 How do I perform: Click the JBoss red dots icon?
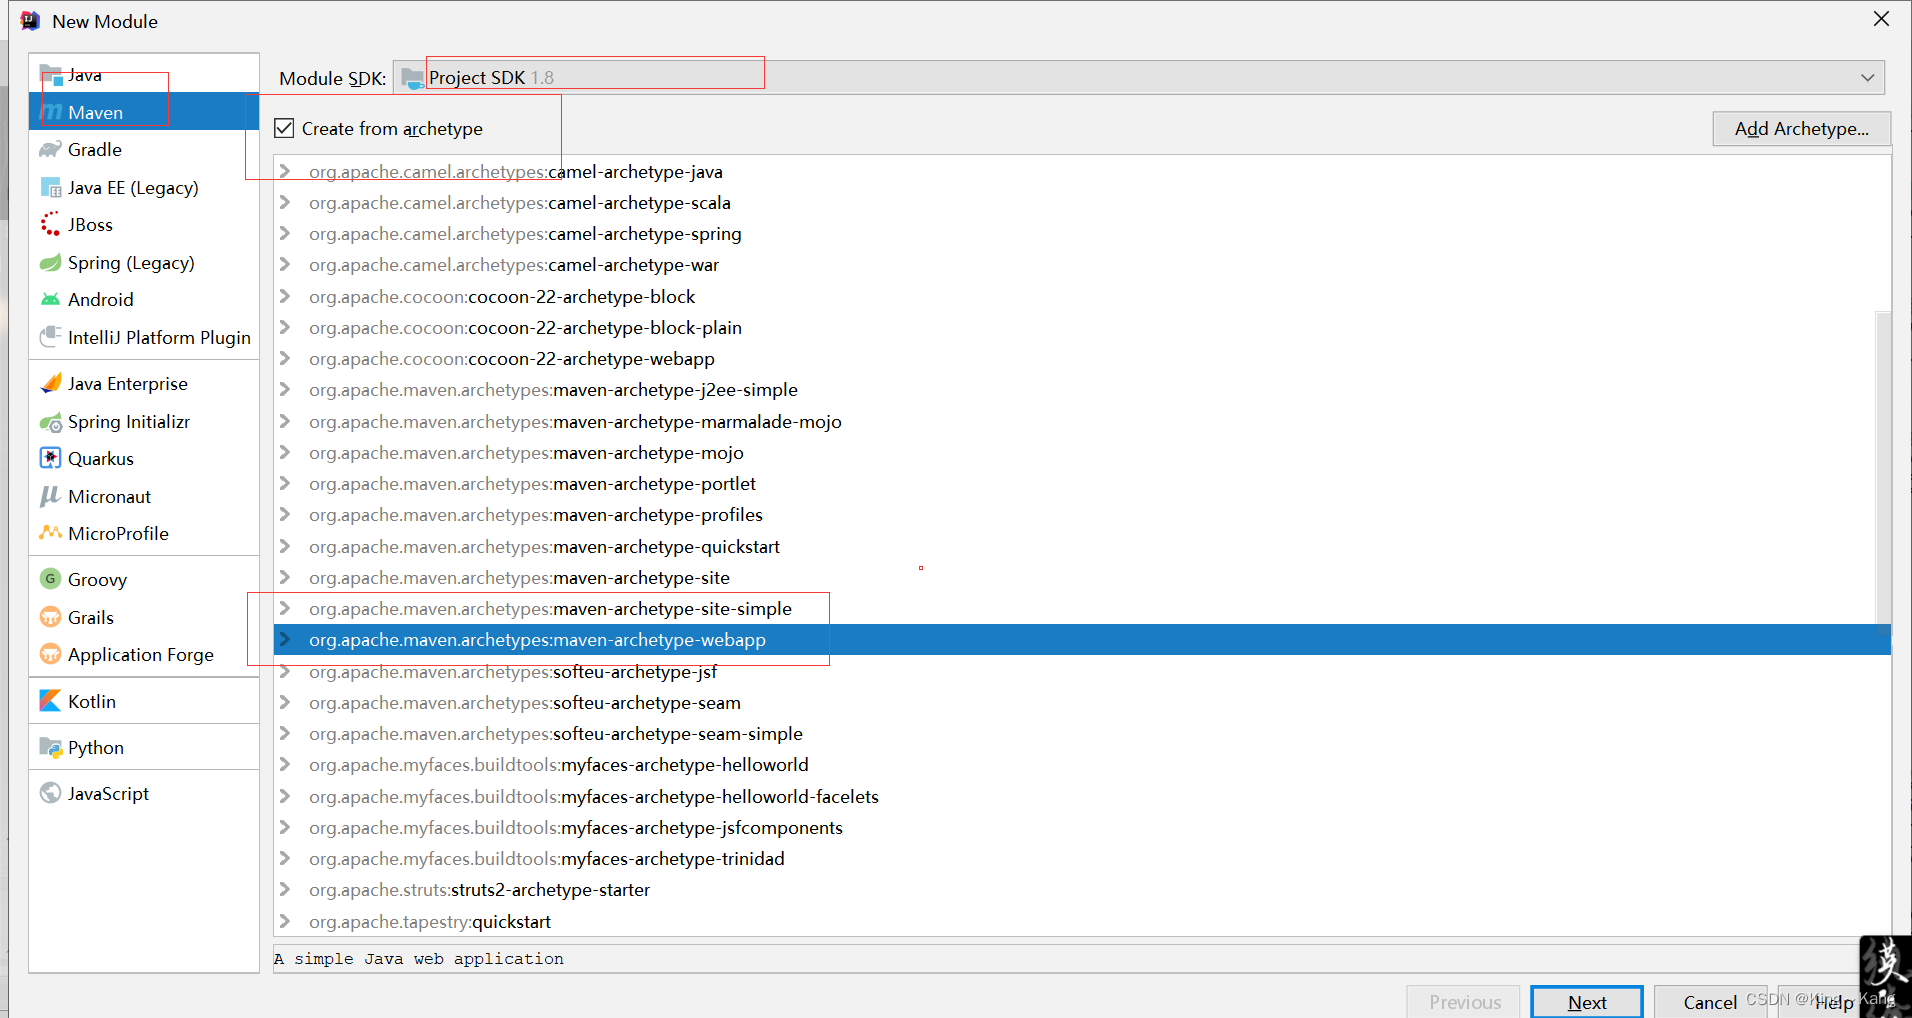tap(51, 224)
